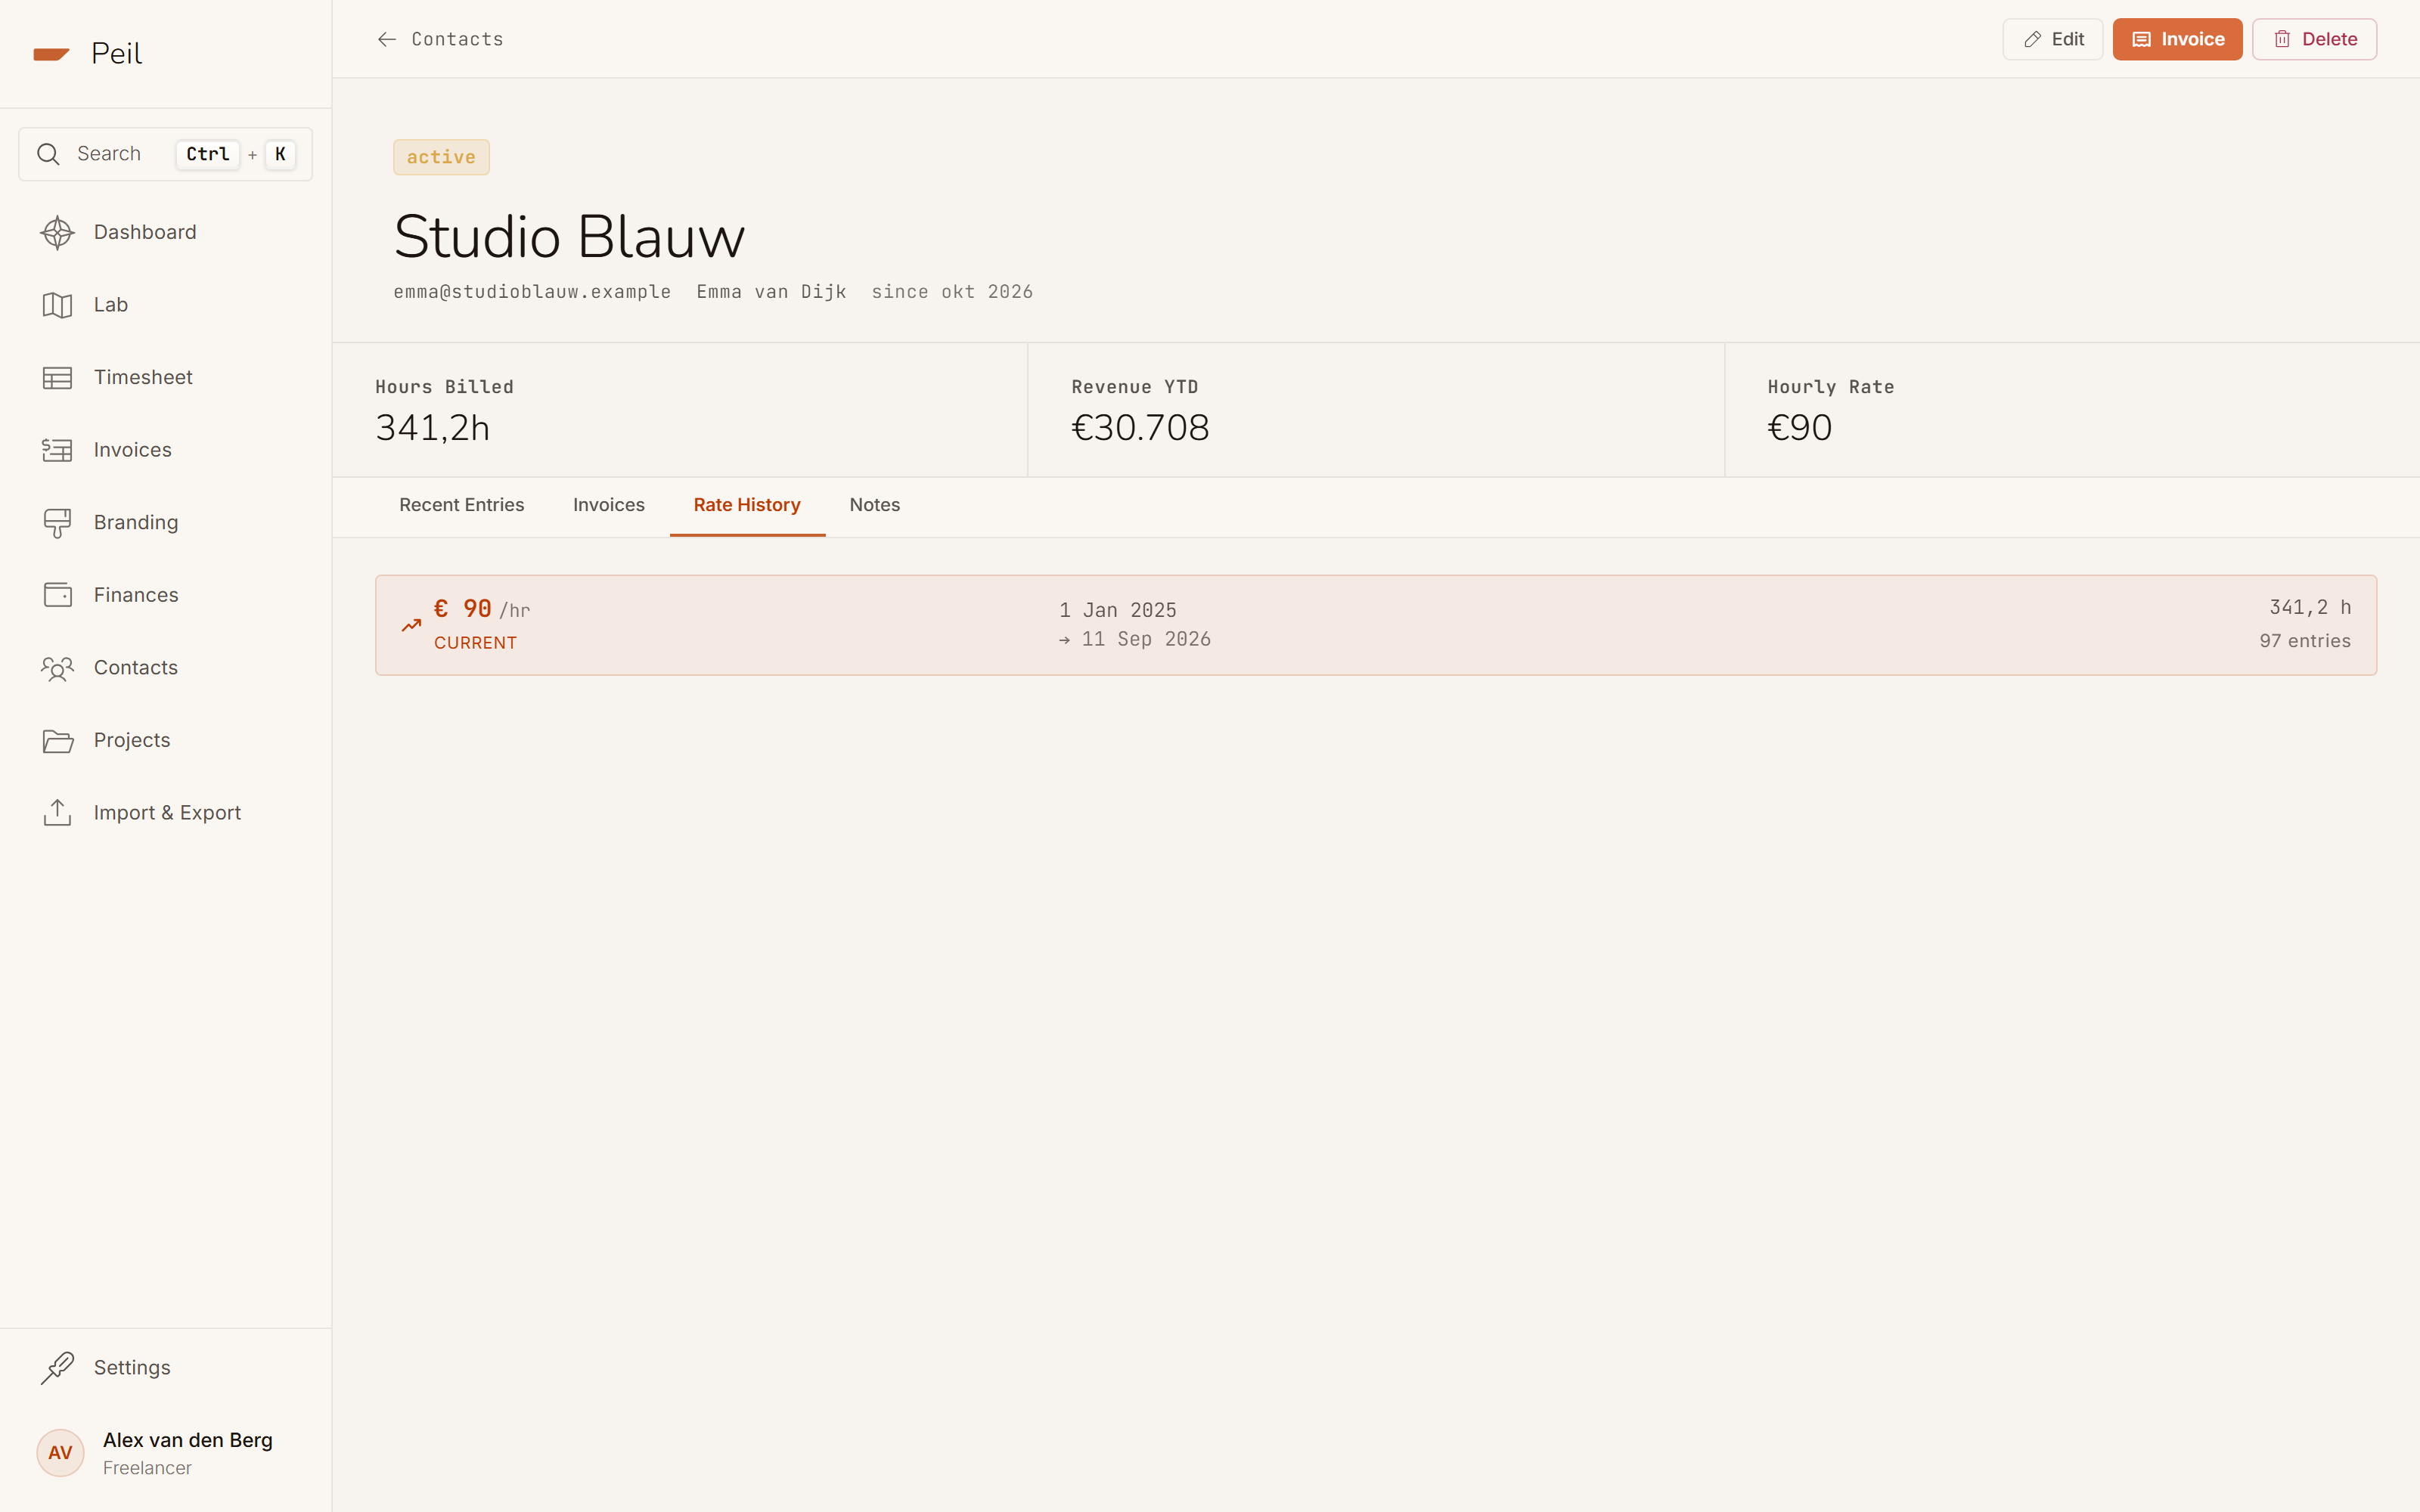Viewport: 2420px width, 1512px height.
Task: Open the Notes tab
Action: coord(874,505)
